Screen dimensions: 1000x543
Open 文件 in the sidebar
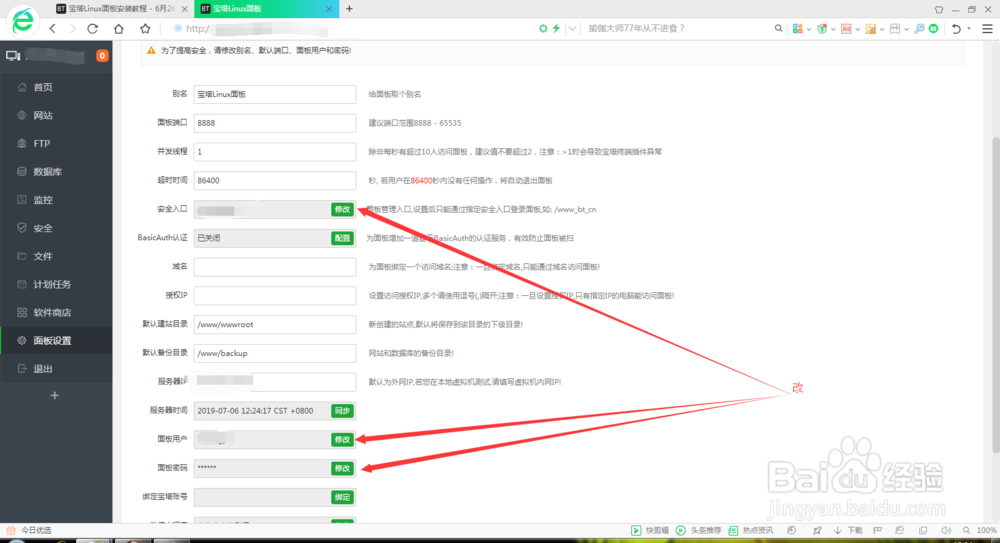pos(56,256)
